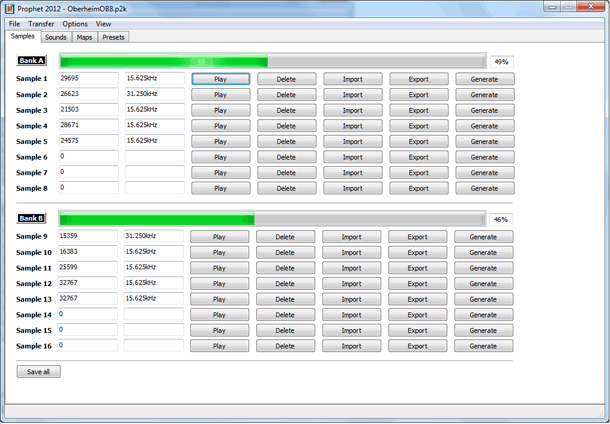
Task: Open the Transfer menu
Action: tap(41, 24)
